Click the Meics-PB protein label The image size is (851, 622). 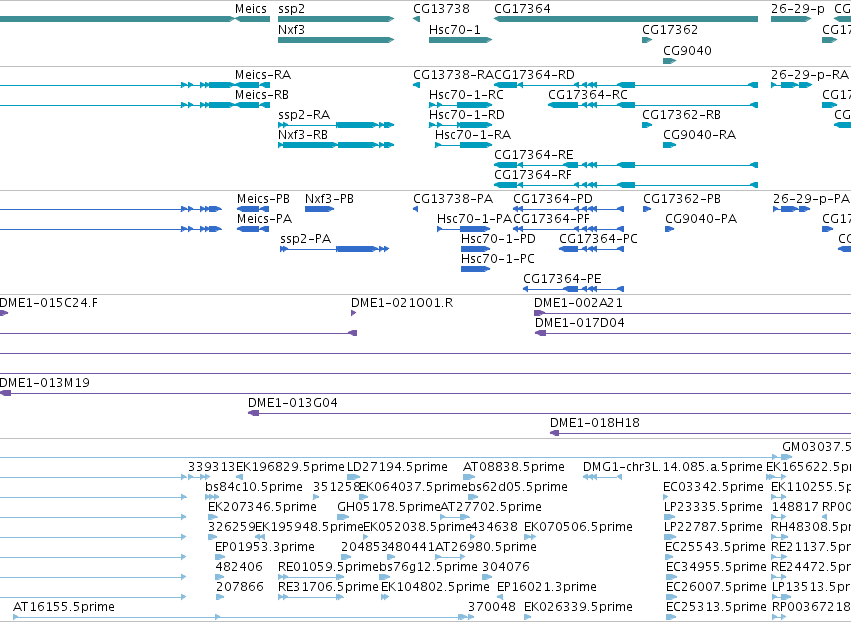pyautogui.click(x=263, y=199)
